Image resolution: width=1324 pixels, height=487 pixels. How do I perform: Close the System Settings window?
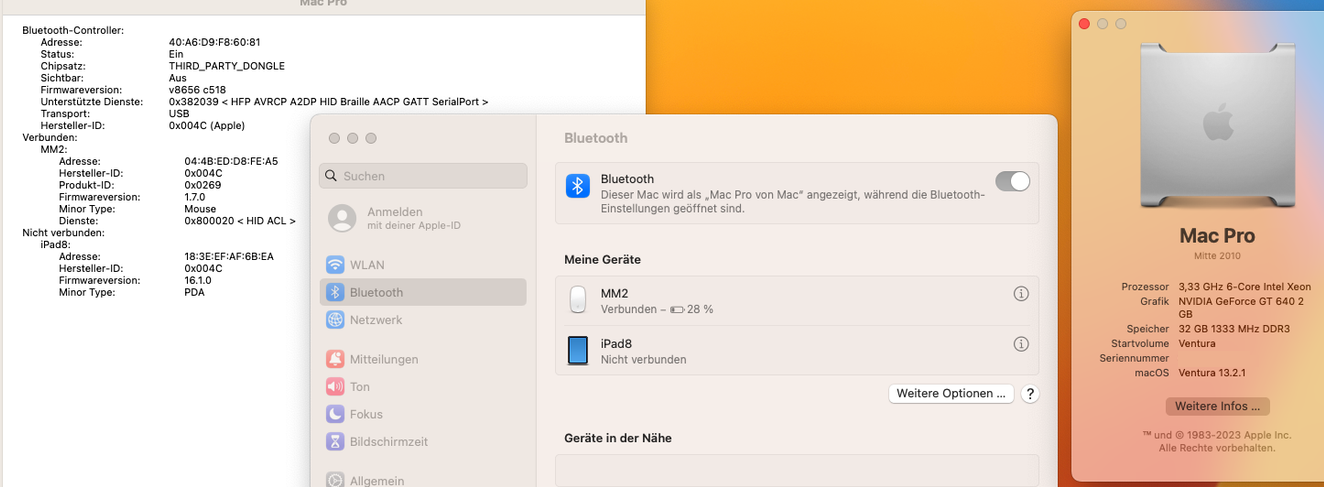point(334,138)
